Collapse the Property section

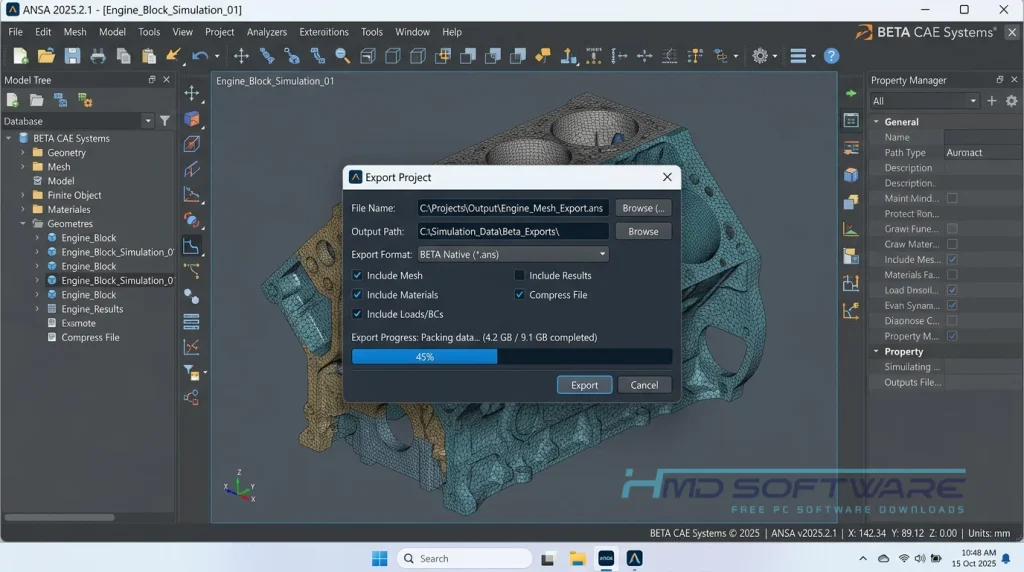point(876,351)
